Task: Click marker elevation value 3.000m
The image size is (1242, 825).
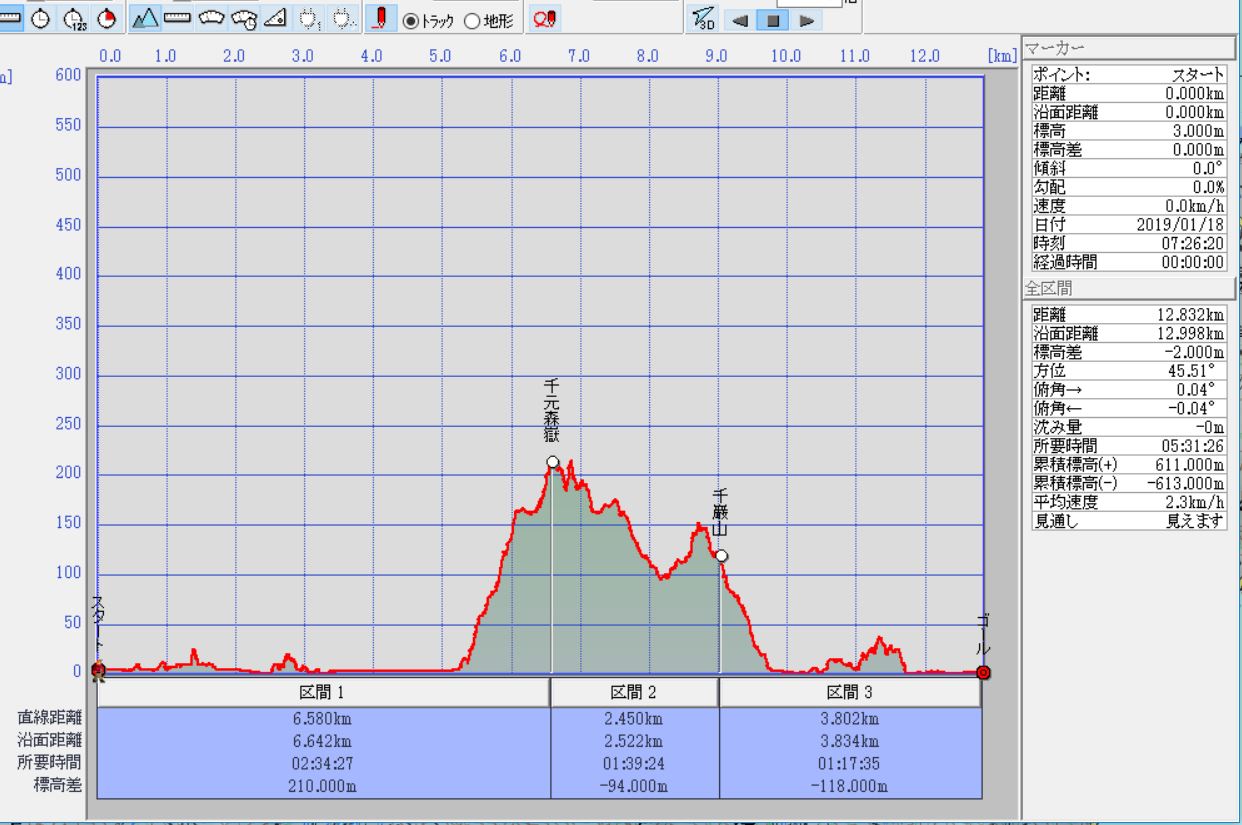Action: [x=1199, y=130]
